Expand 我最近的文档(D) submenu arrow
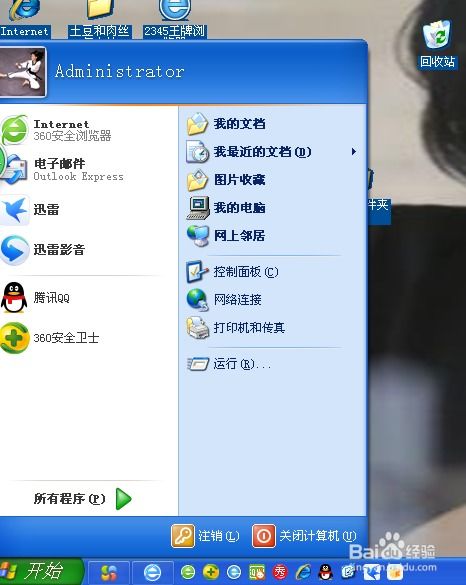Image resolution: width=466 pixels, height=585 pixels. (x=353, y=151)
